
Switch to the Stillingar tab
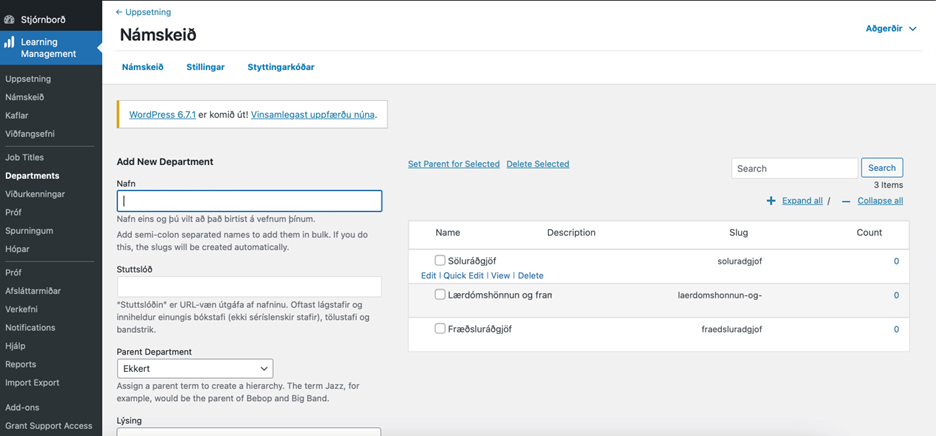pyautogui.click(x=205, y=67)
